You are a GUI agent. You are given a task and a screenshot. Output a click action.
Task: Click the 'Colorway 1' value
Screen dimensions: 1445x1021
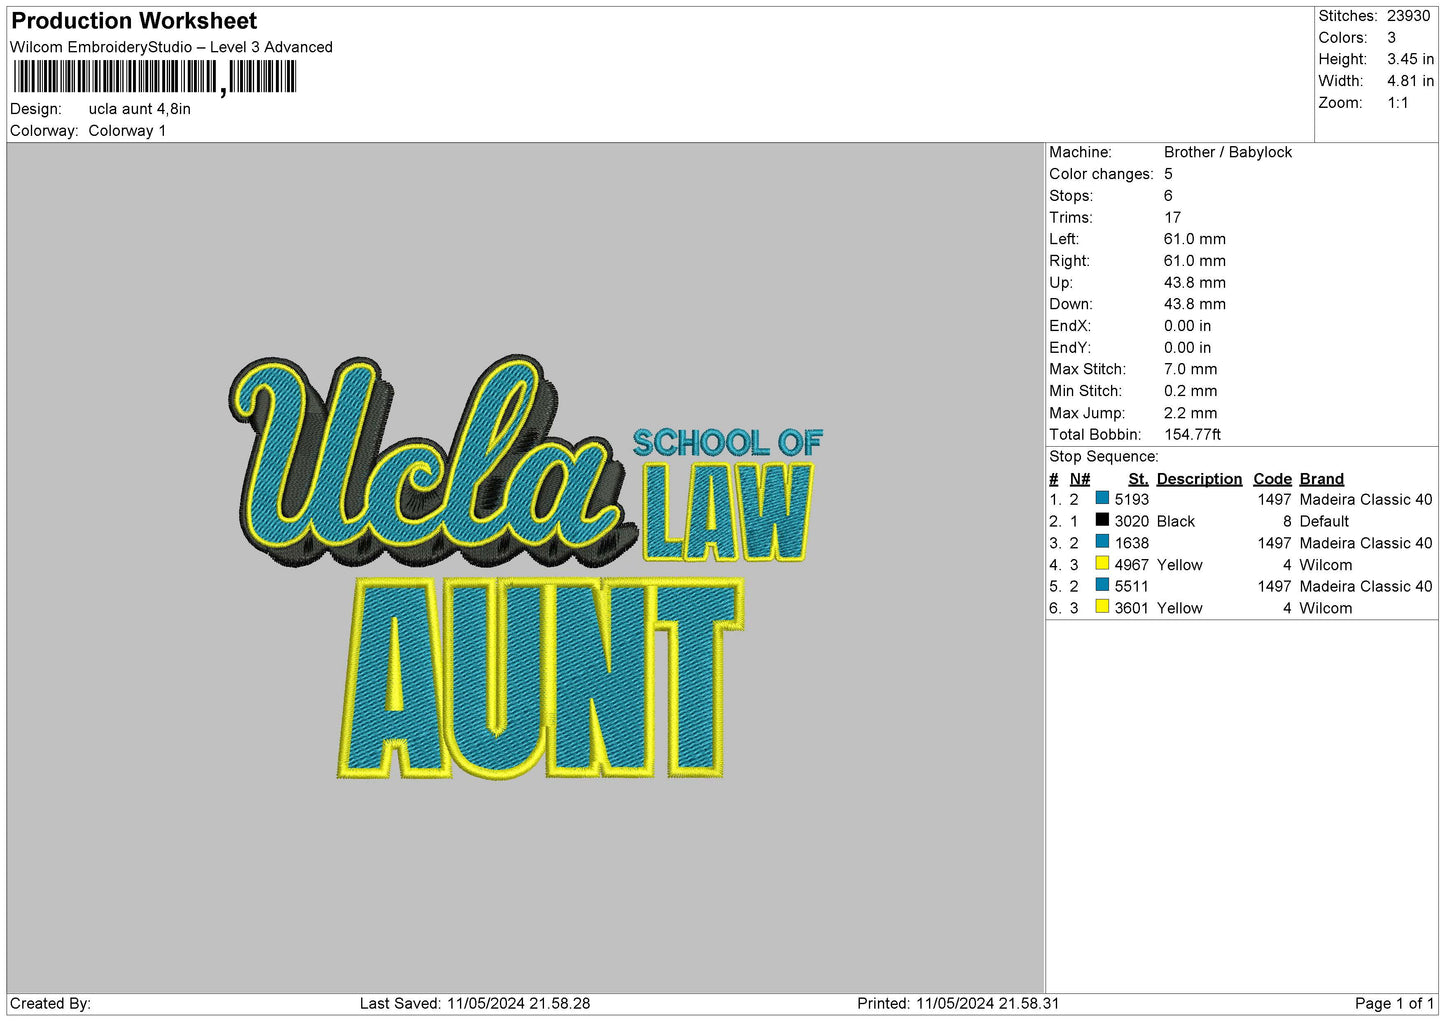(x=127, y=131)
